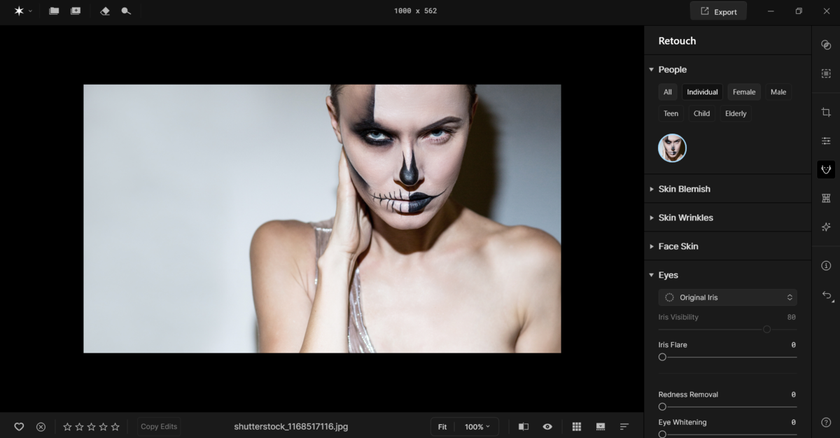Click the Iris Flare slider handle
The width and height of the screenshot is (840, 438).
[662, 357]
